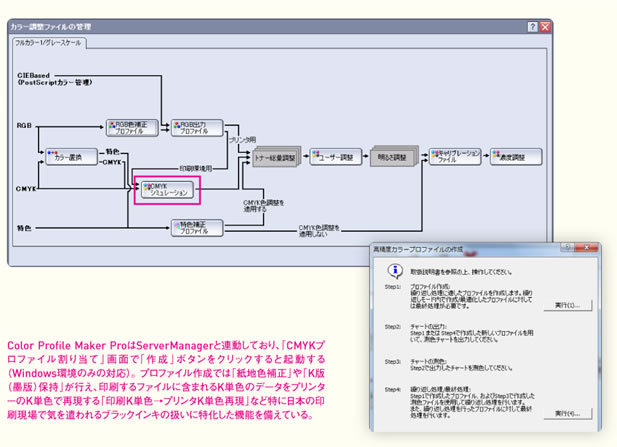Click color icon on カラー置換 node
Viewport: 617px width, 447px height.
pos(52,153)
